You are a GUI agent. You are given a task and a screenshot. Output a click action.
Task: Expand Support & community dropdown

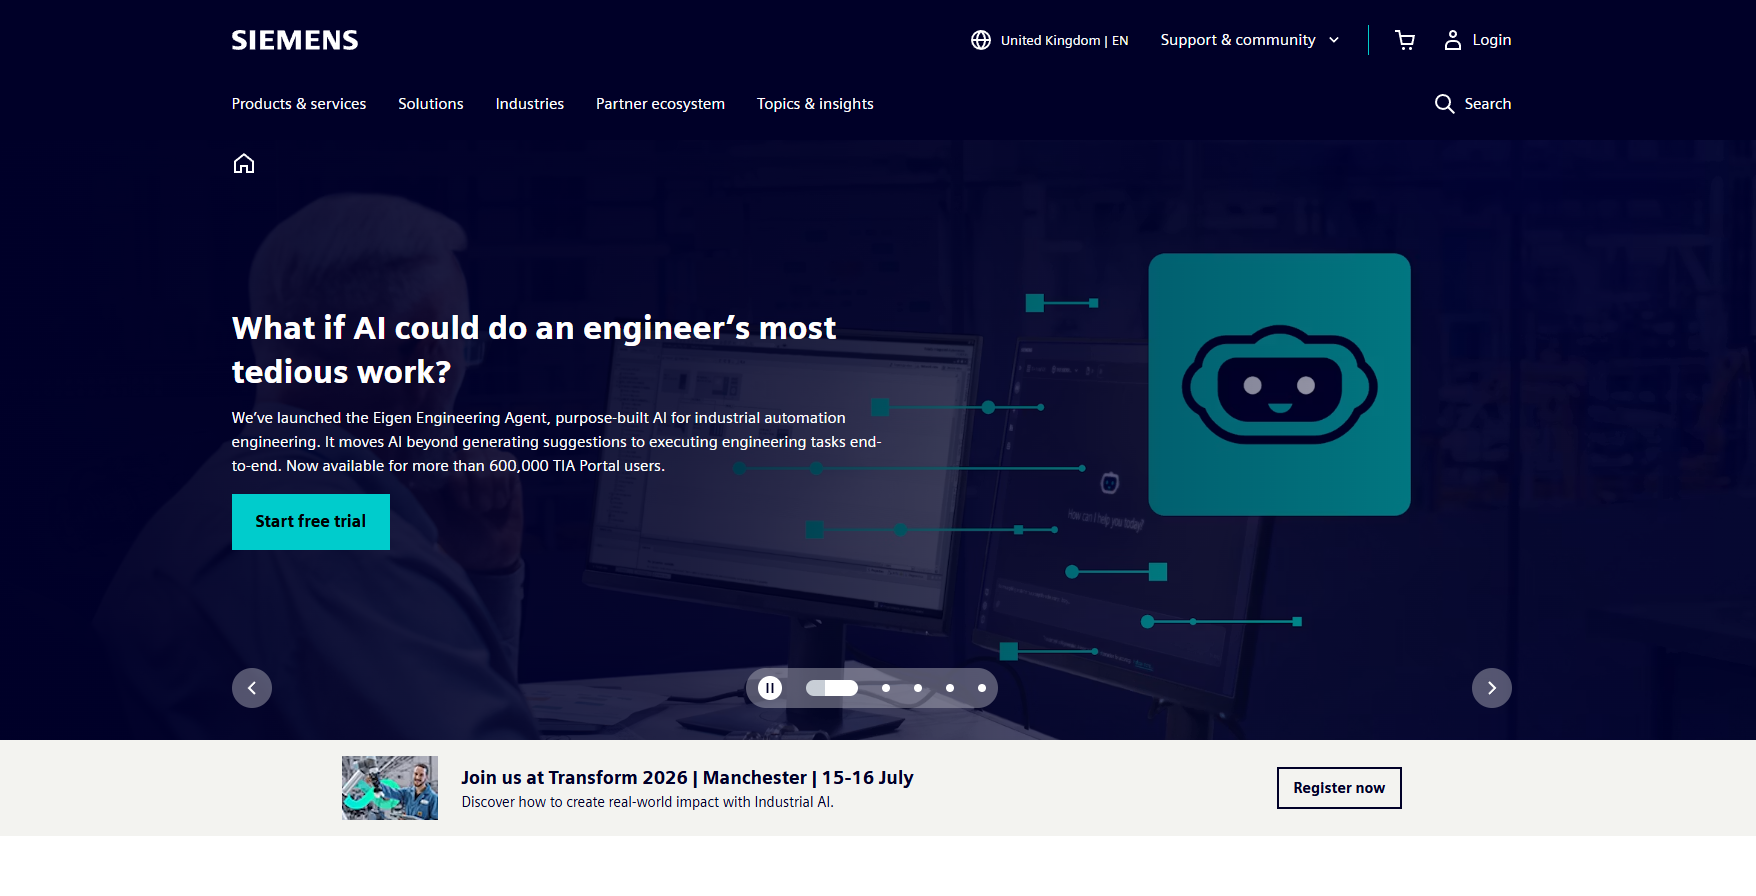(1249, 40)
